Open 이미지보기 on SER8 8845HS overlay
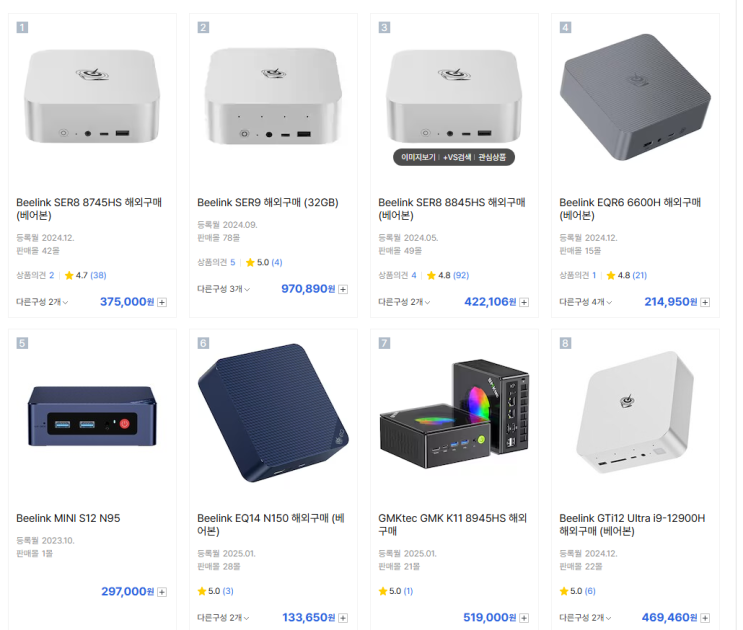Screen dimensions: 743x630 pyautogui.click(x=418, y=157)
